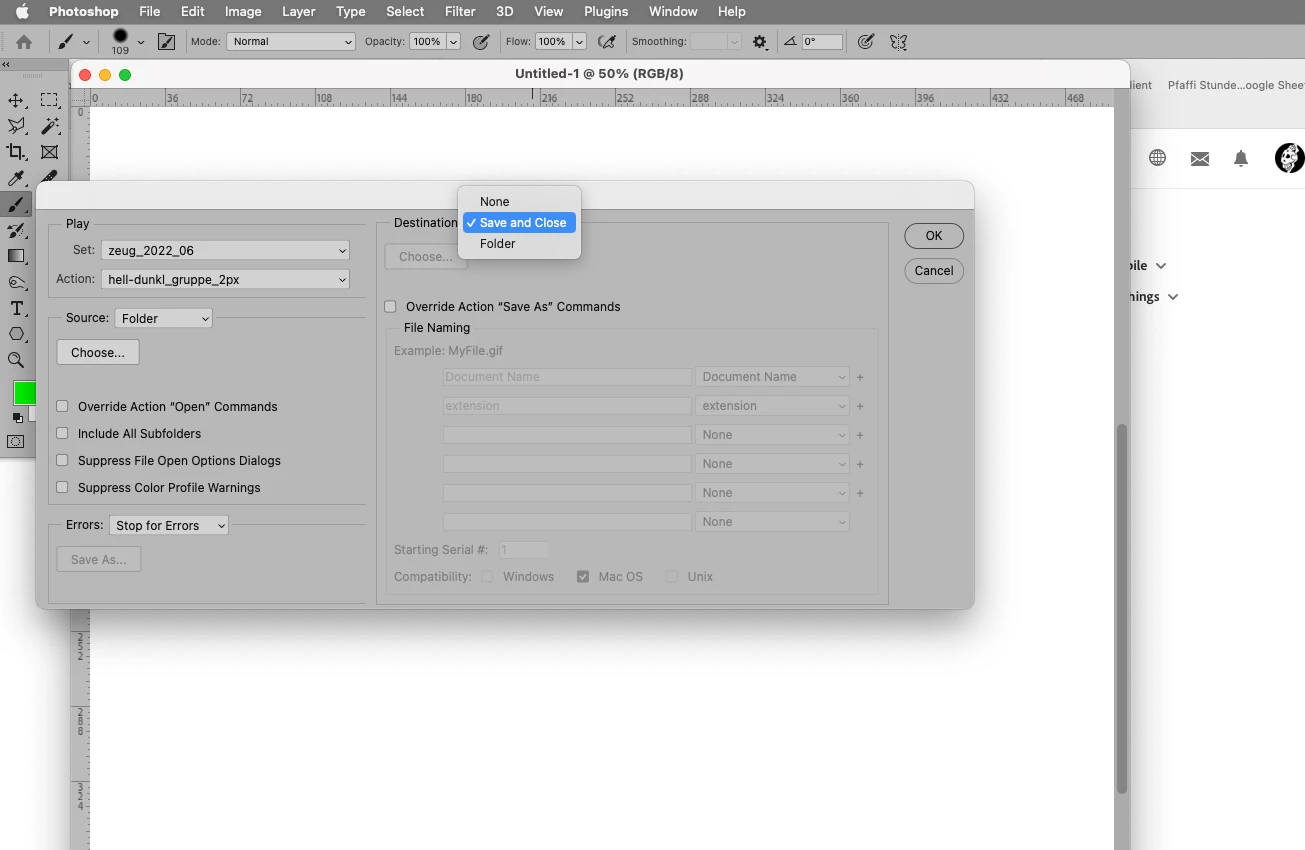Enable Override Action "Save As" Commands
The height and width of the screenshot is (850, 1305).
390,307
